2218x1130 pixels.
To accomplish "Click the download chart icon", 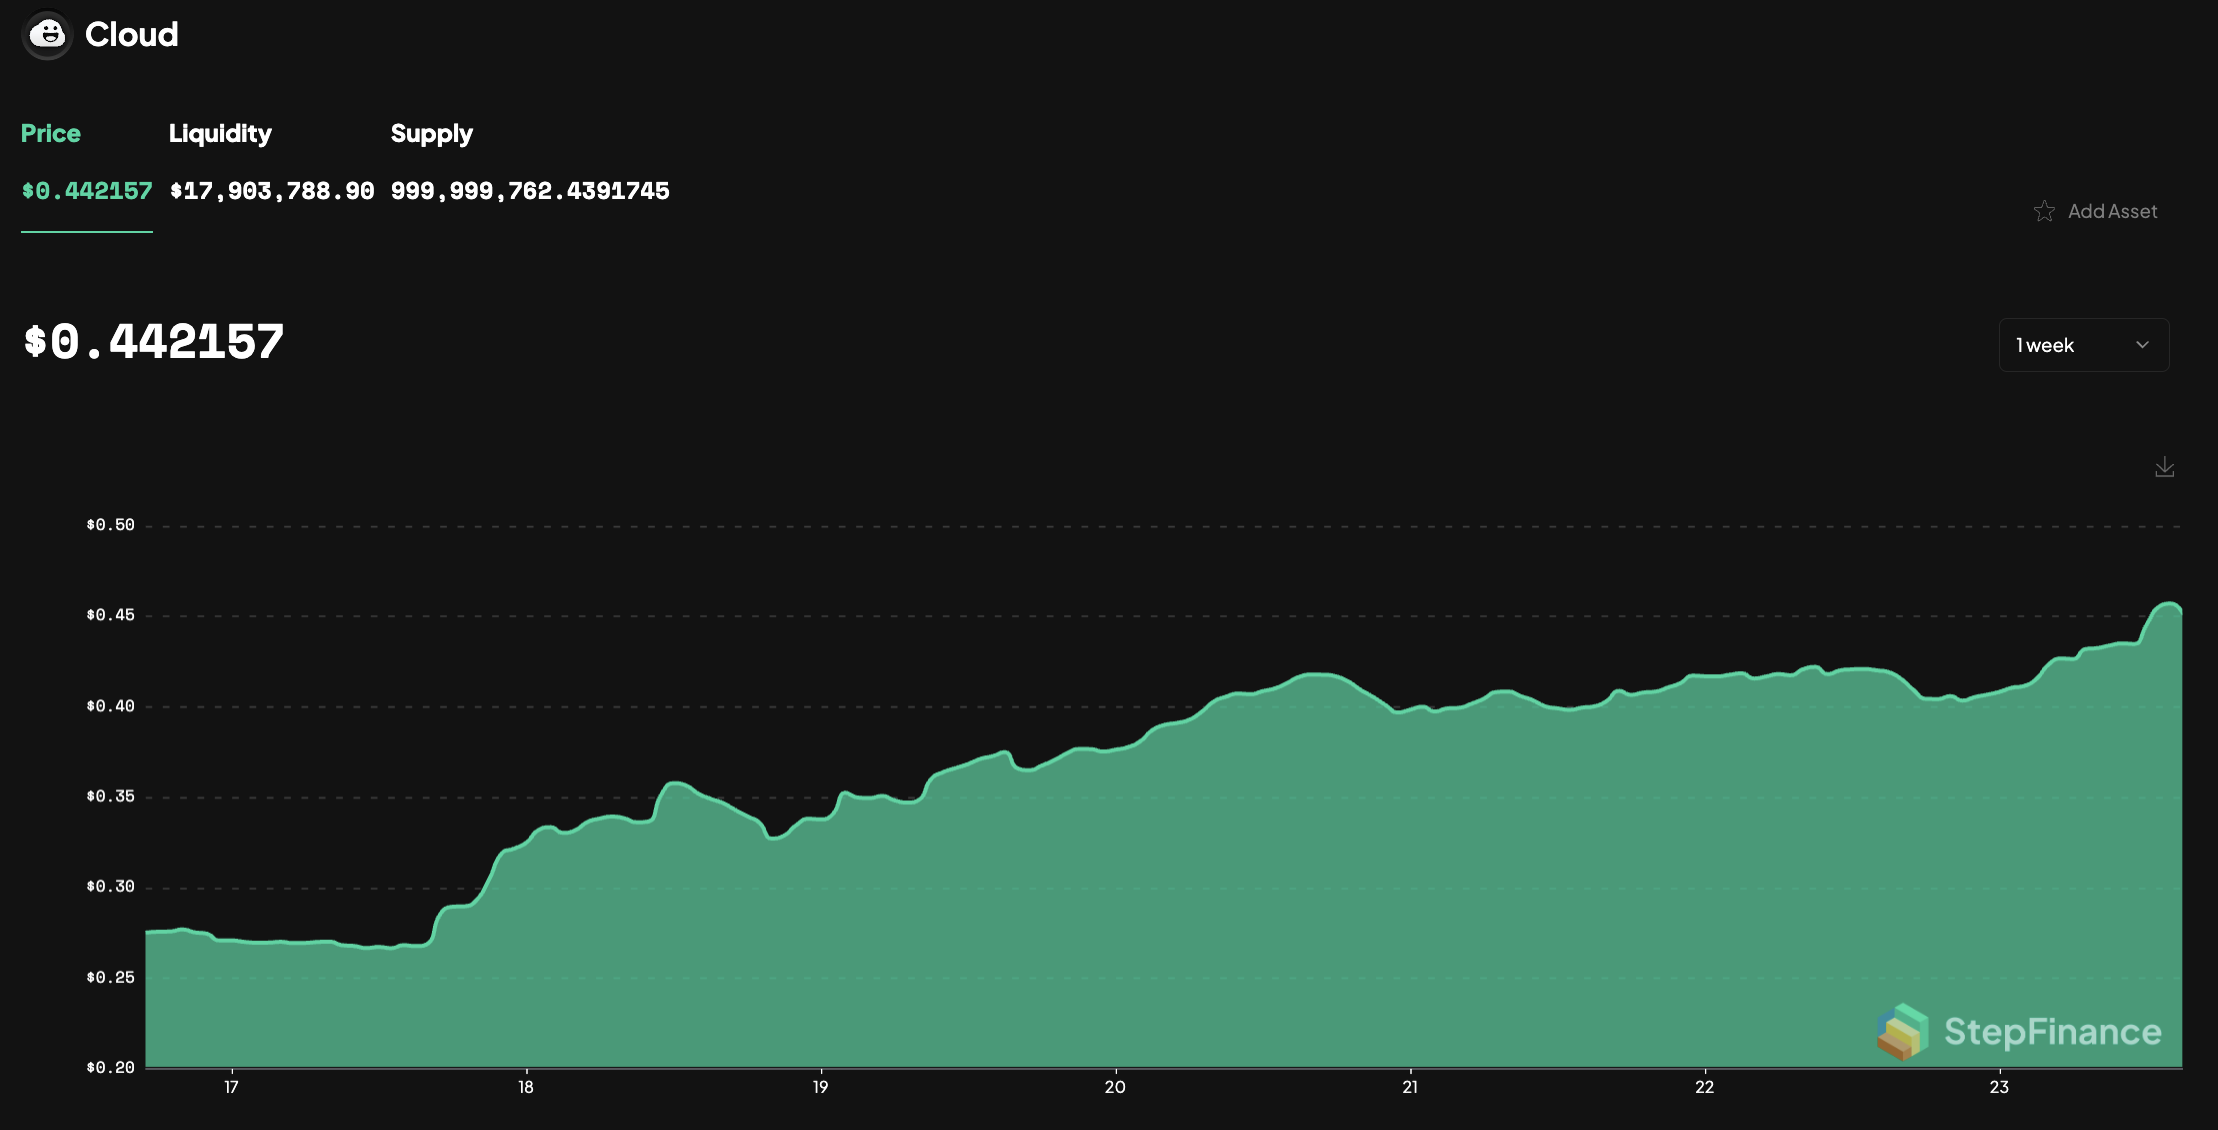I will click(x=2164, y=467).
